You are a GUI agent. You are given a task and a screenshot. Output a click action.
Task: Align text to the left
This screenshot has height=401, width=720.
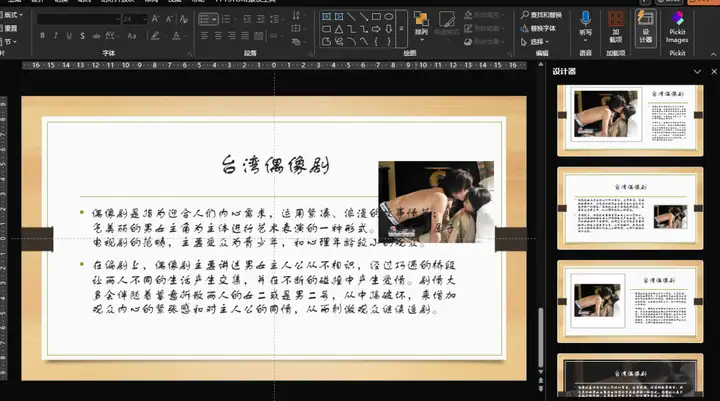pos(204,35)
